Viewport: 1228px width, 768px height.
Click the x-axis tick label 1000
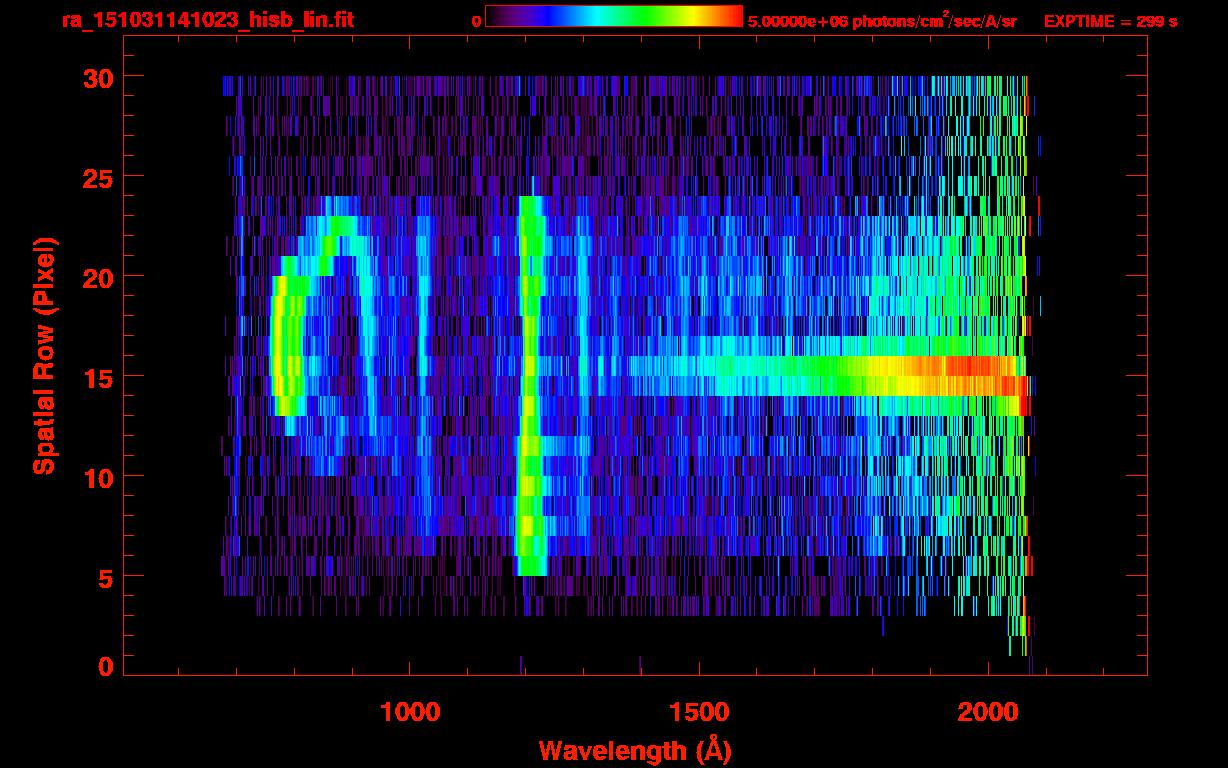410,711
